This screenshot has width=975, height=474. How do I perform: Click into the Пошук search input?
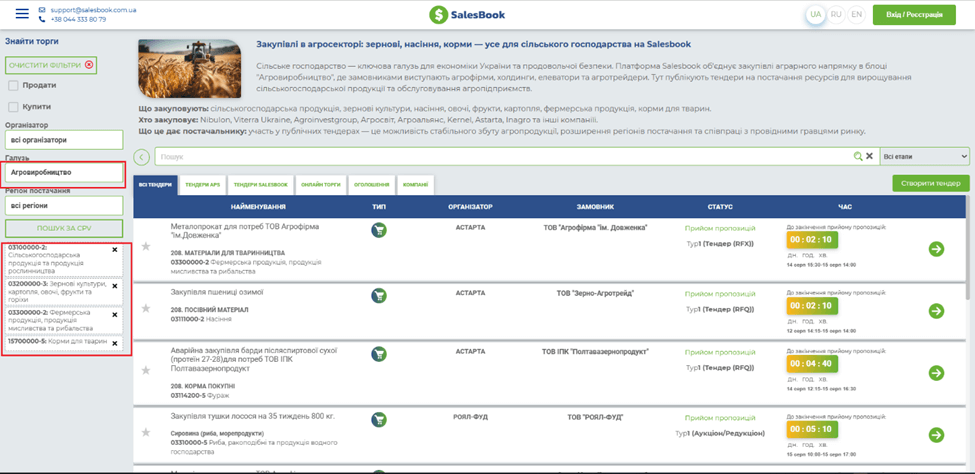[504, 157]
